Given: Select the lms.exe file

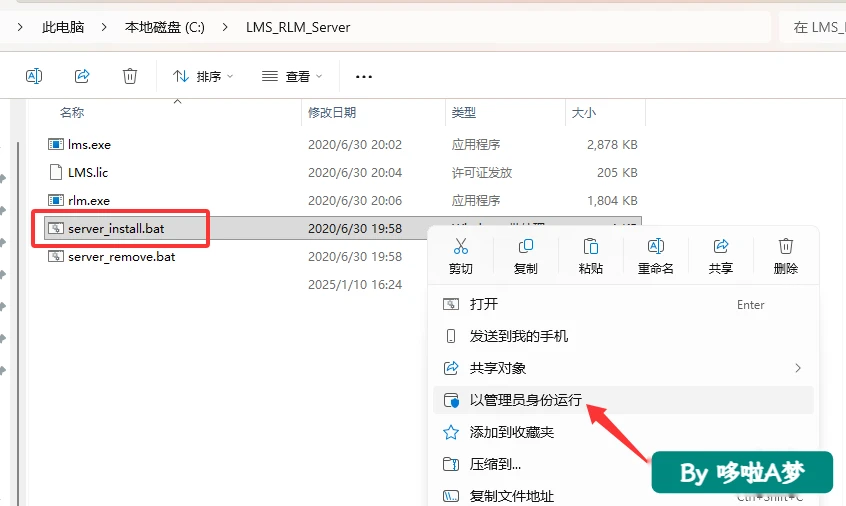Looking at the screenshot, I should (x=89, y=145).
